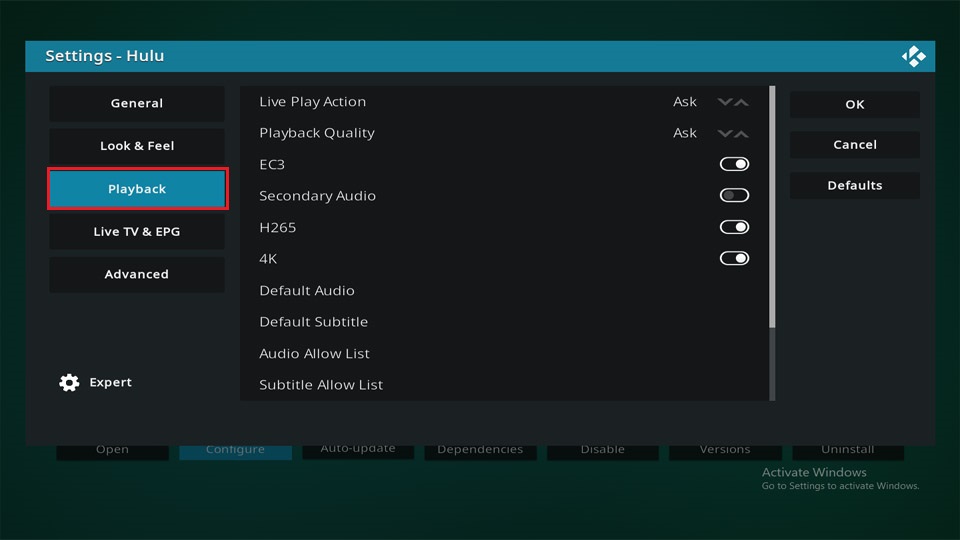Screen dimensions: 960x540
Task: Select the Playback category
Action: (x=137, y=189)
